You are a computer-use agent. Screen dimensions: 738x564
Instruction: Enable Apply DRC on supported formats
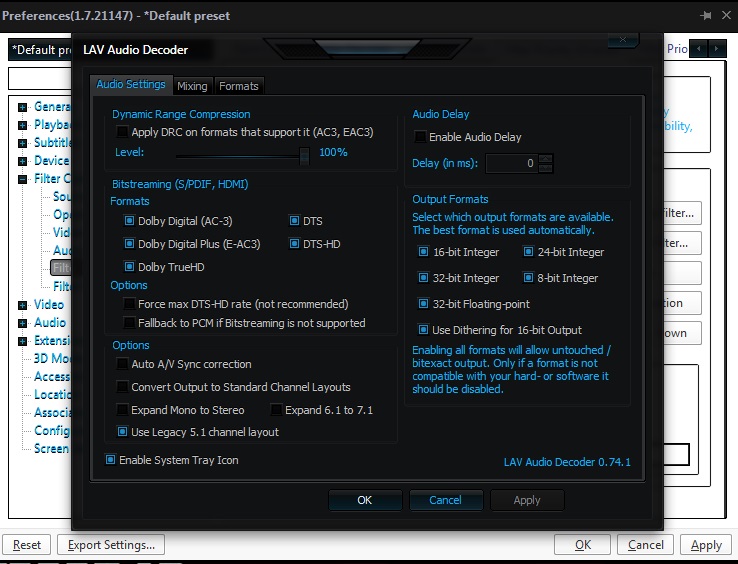pyautogui.click(x=122, y=132)
